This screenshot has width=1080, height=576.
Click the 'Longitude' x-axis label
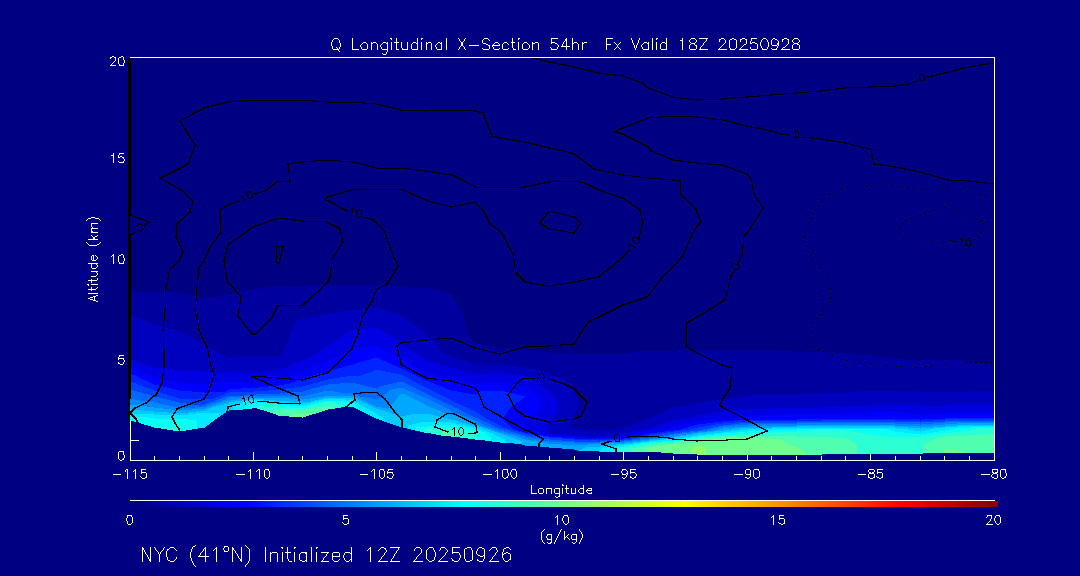point(561,490)
